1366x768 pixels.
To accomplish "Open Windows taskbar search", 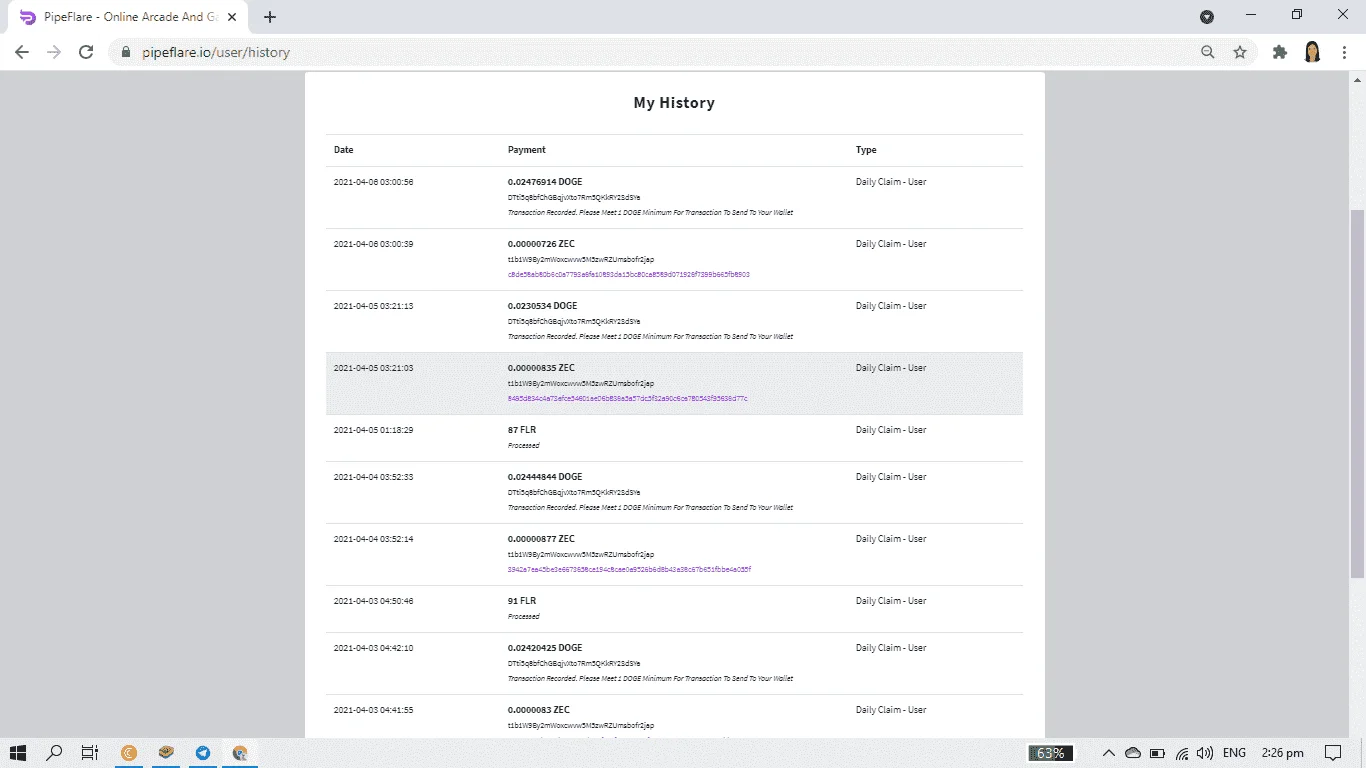I will coord(54,753).
